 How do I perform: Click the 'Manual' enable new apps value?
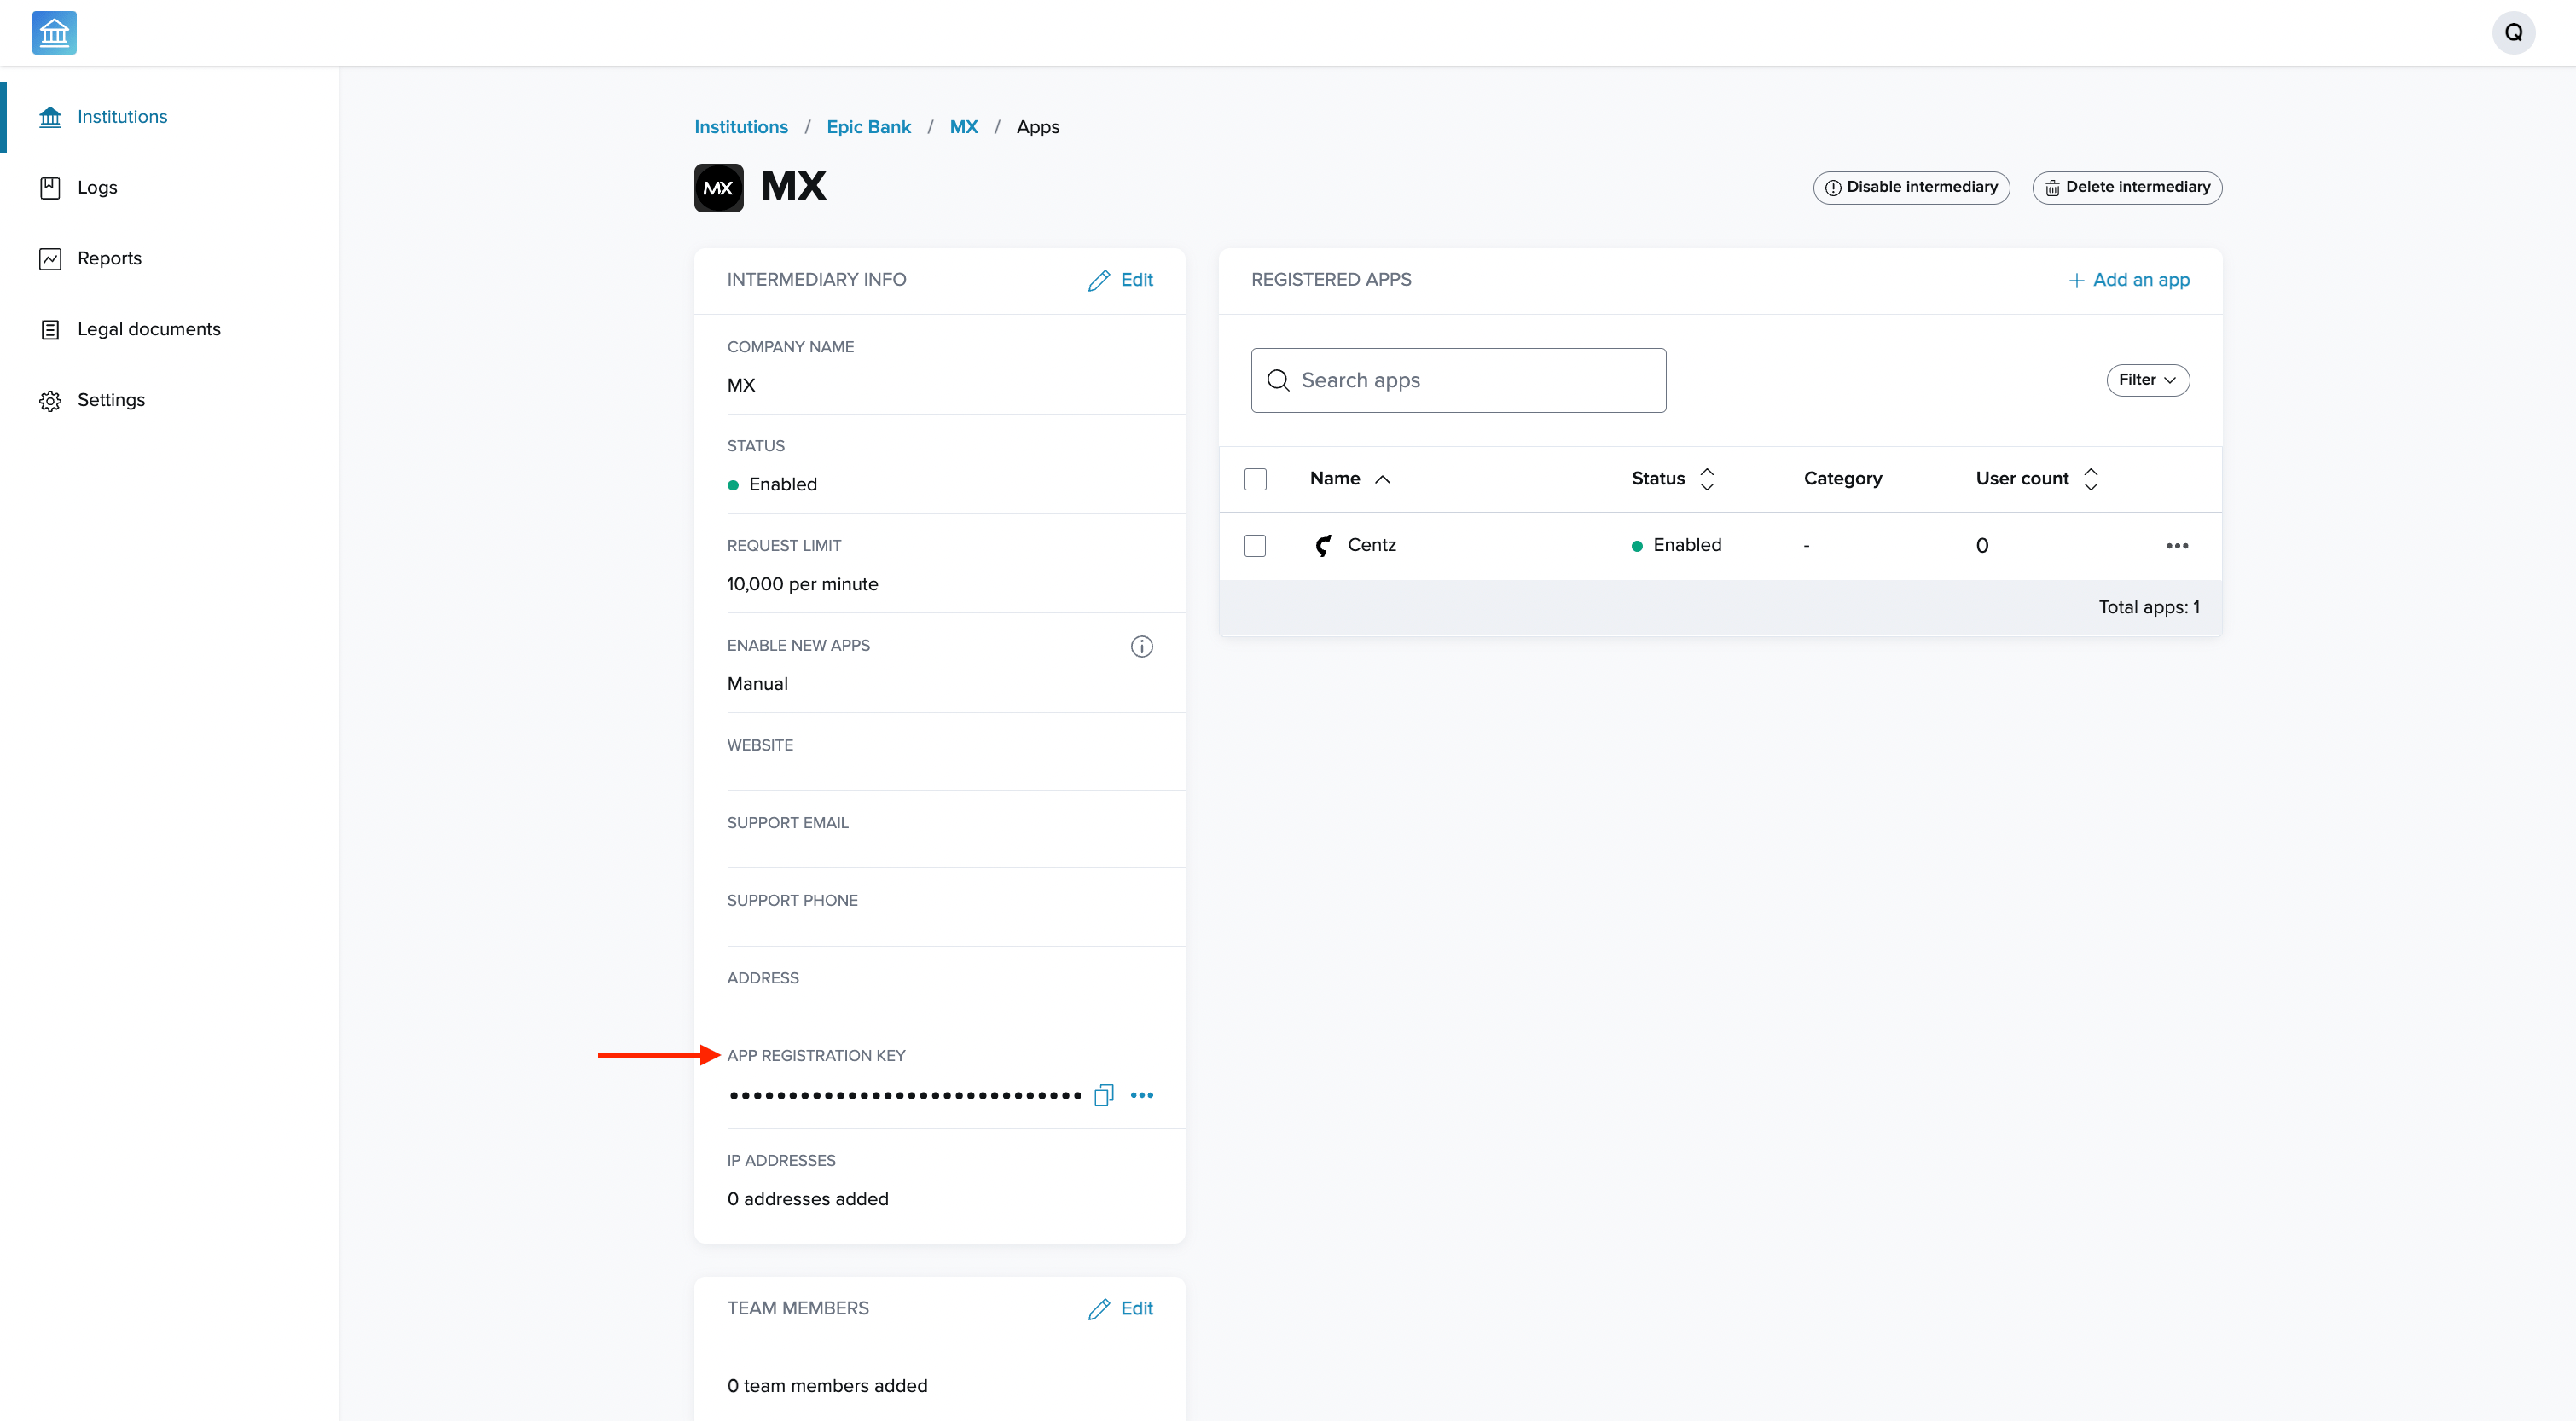(x=757, y=684)
